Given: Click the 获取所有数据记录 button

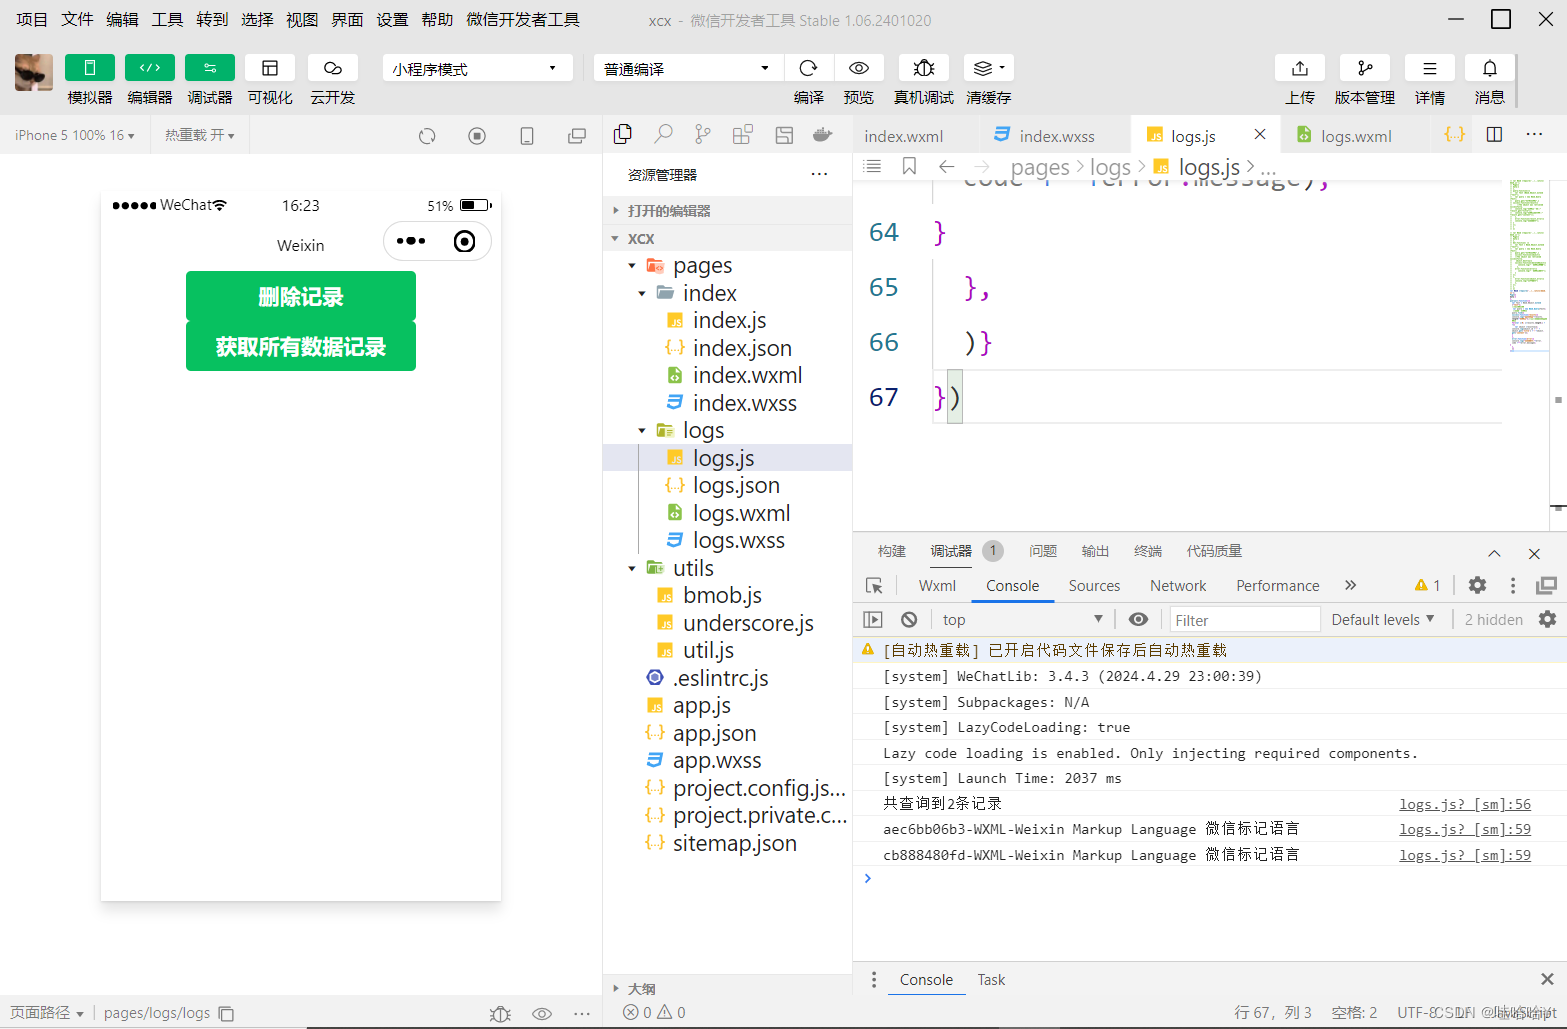Looking at the screenshot, I should [301, 346].
